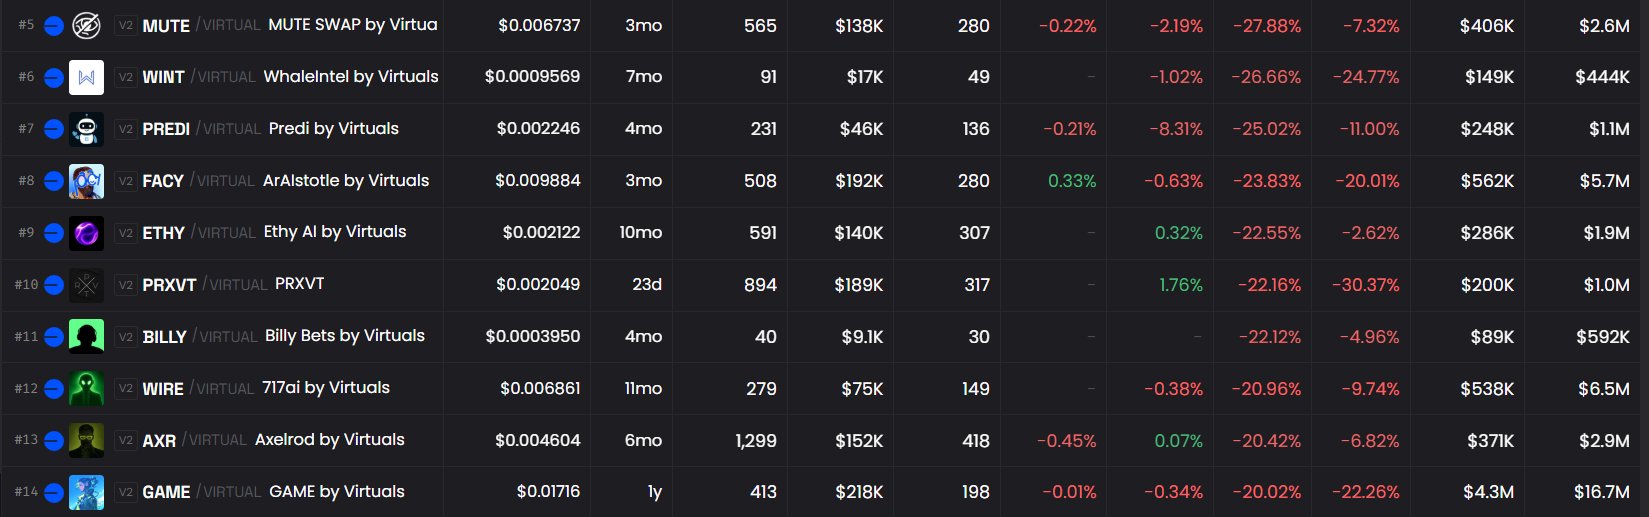Viewport: 1649px width, 517px height.
Task: Open the Billy Bets by Virtuals pair
Action: point(344,336)
